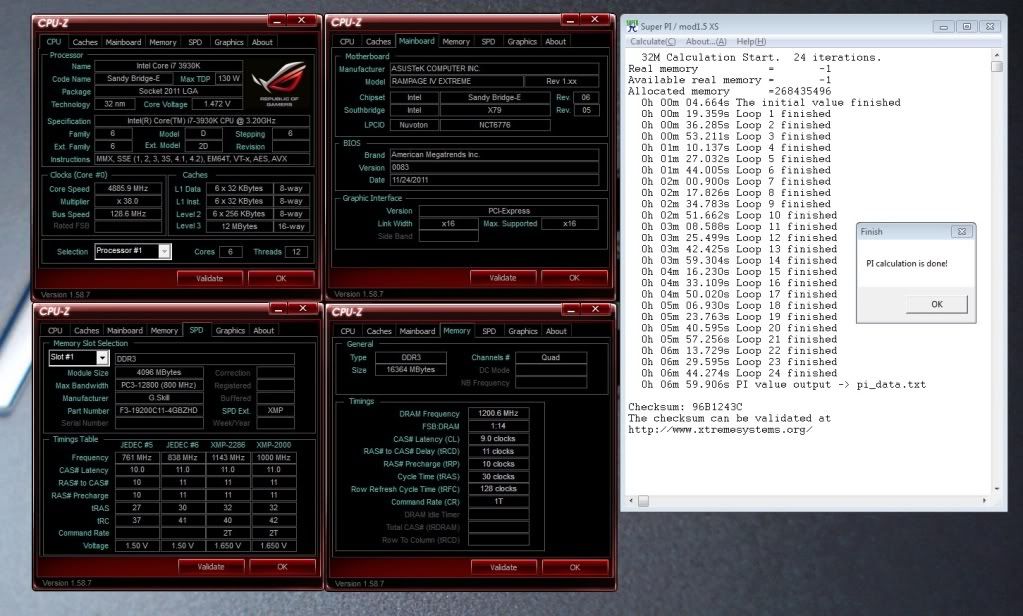Click the 'F3-19200C11-4GBZHD' part number field
Viewport: 1023px width, 616px height.
(159, 411)
